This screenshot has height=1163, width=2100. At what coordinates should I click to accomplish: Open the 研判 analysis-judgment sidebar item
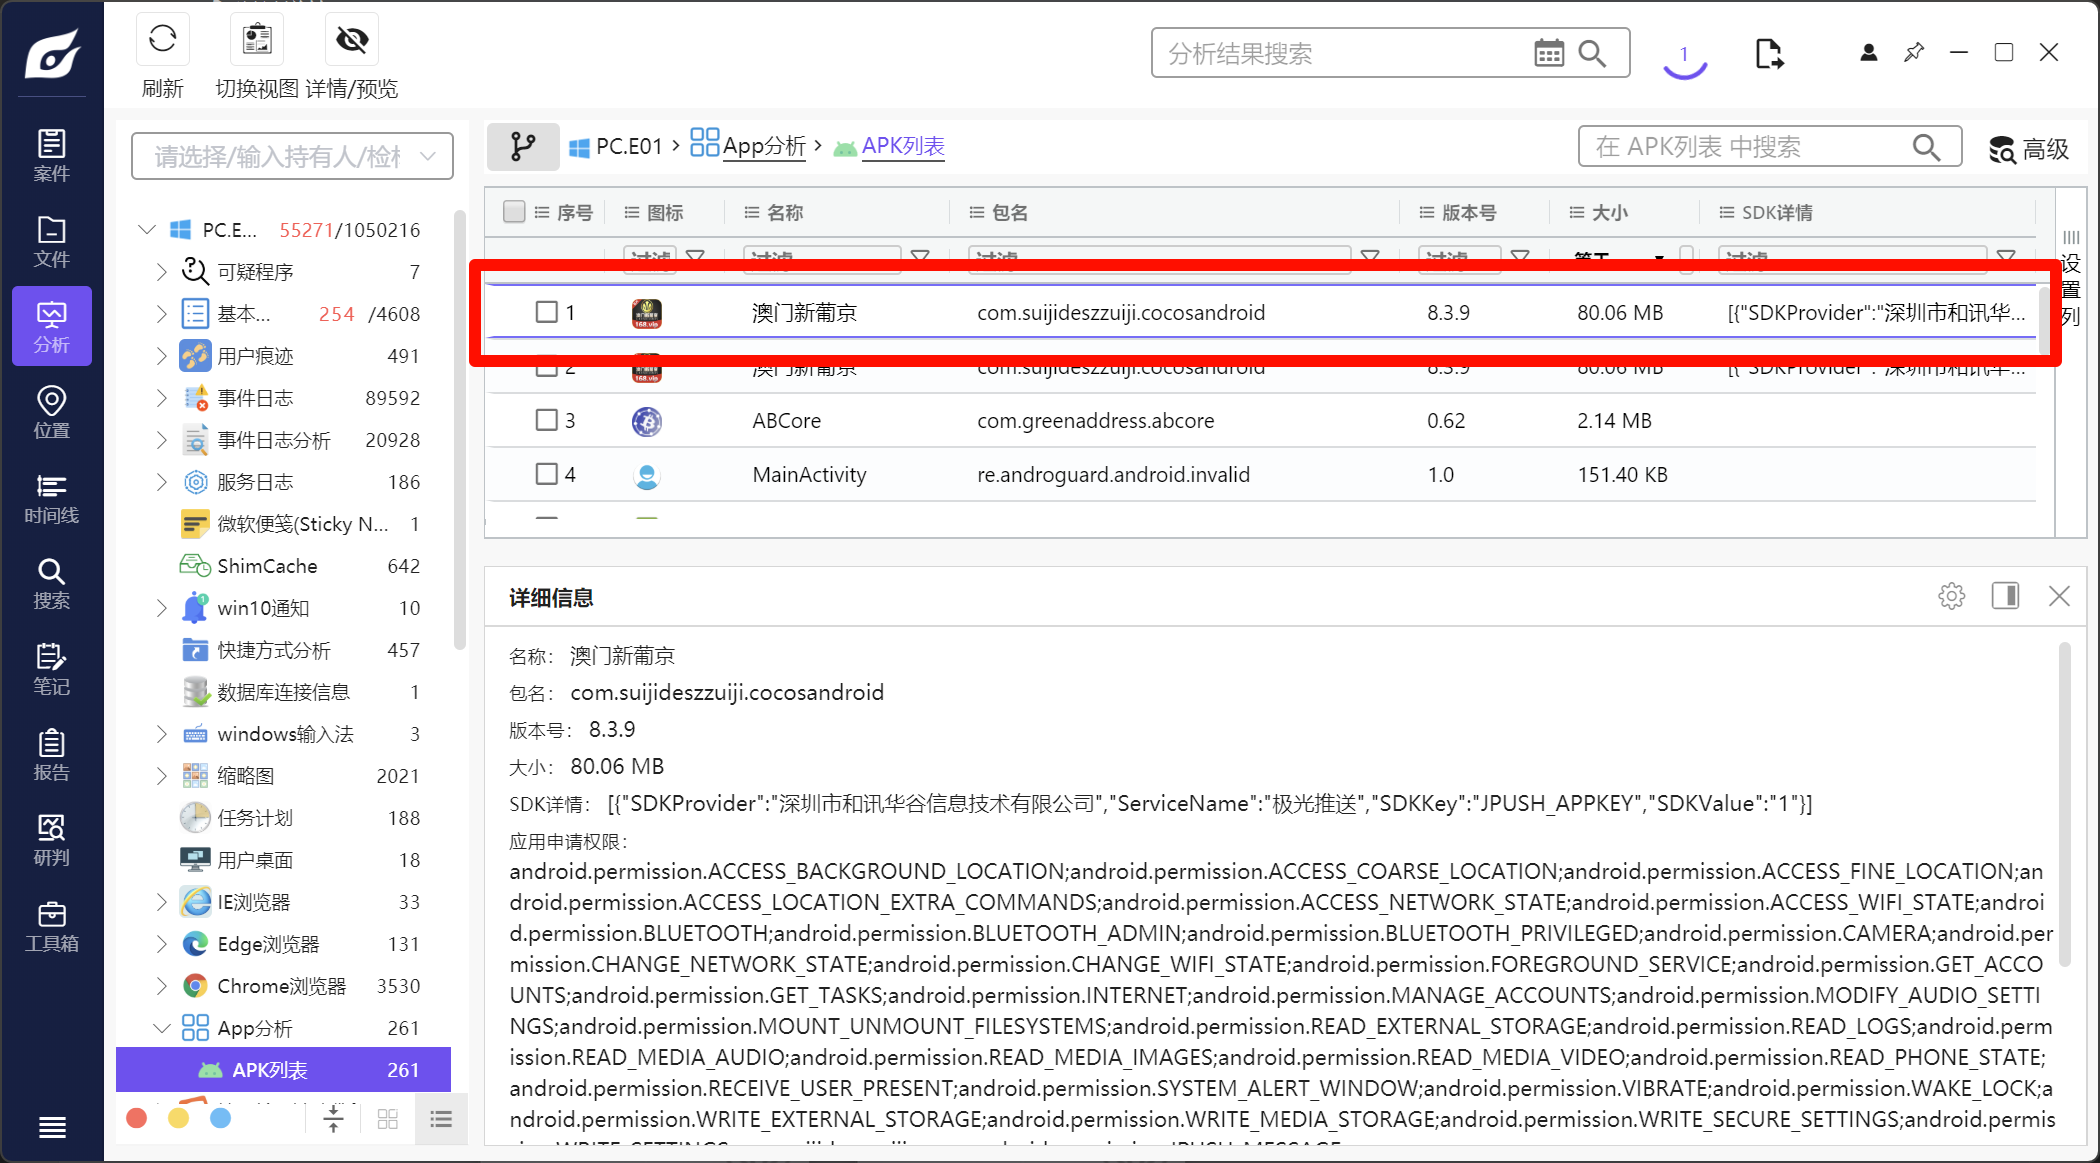point(52,840)
